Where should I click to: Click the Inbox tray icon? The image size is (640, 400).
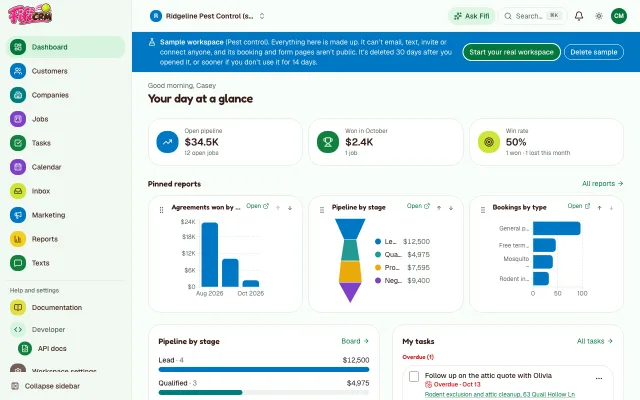(x=18, y=191)
